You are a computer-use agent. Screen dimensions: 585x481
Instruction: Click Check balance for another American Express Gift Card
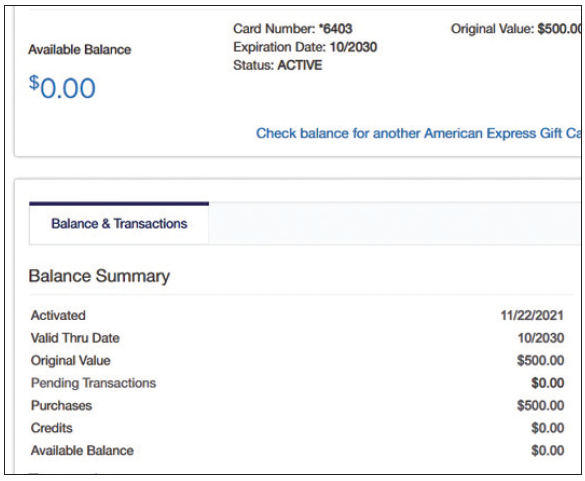[418, 133]
